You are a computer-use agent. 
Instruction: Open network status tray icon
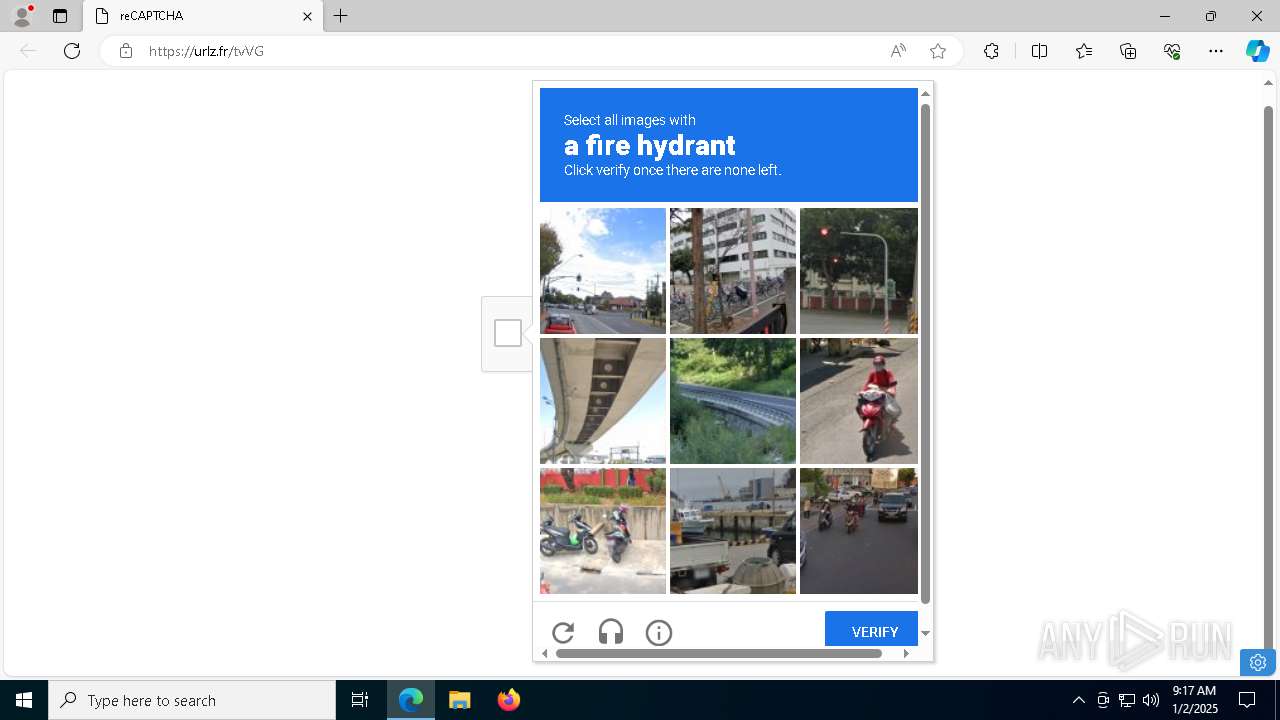pos(1127,700)
